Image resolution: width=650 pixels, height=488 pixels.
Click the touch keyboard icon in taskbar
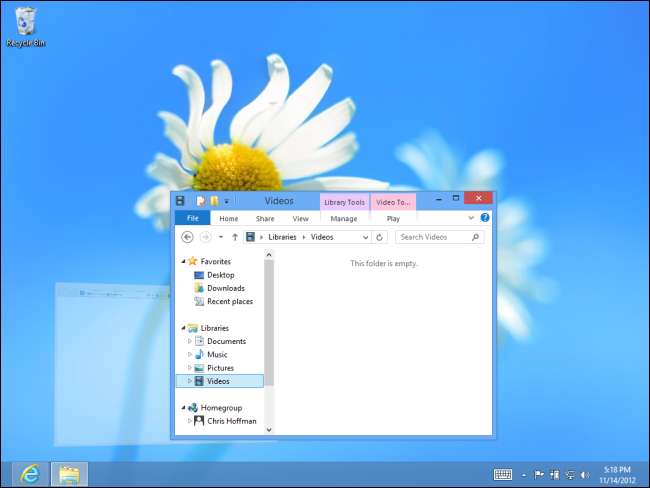pyautogui.click(x=503, y=474)
